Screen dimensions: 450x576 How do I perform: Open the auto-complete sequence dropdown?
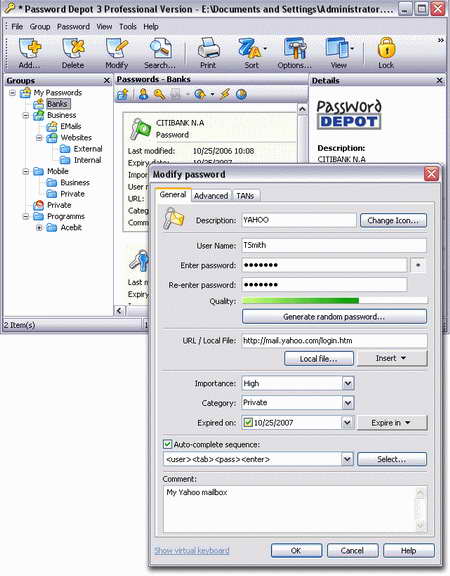tap(347, 459)
